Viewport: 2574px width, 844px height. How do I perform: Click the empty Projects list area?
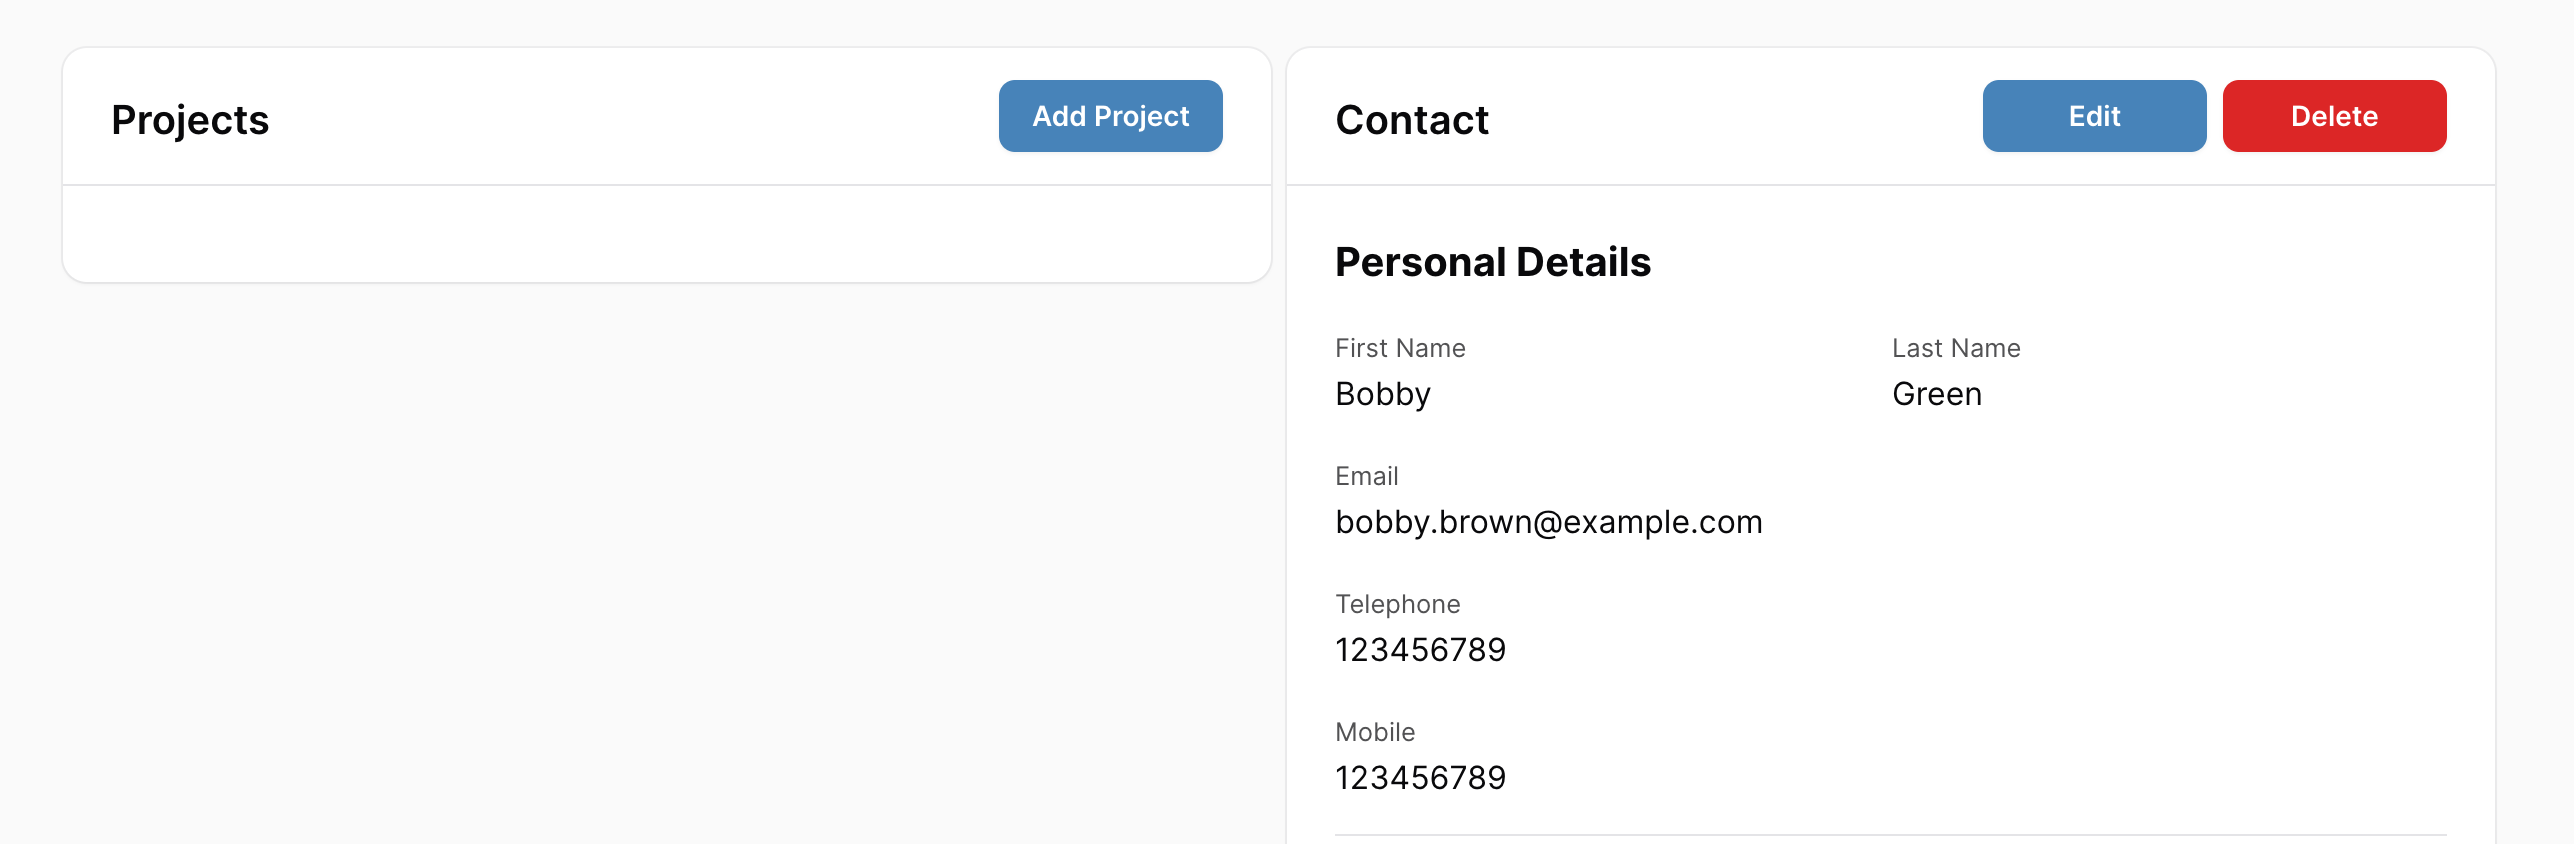666,233
